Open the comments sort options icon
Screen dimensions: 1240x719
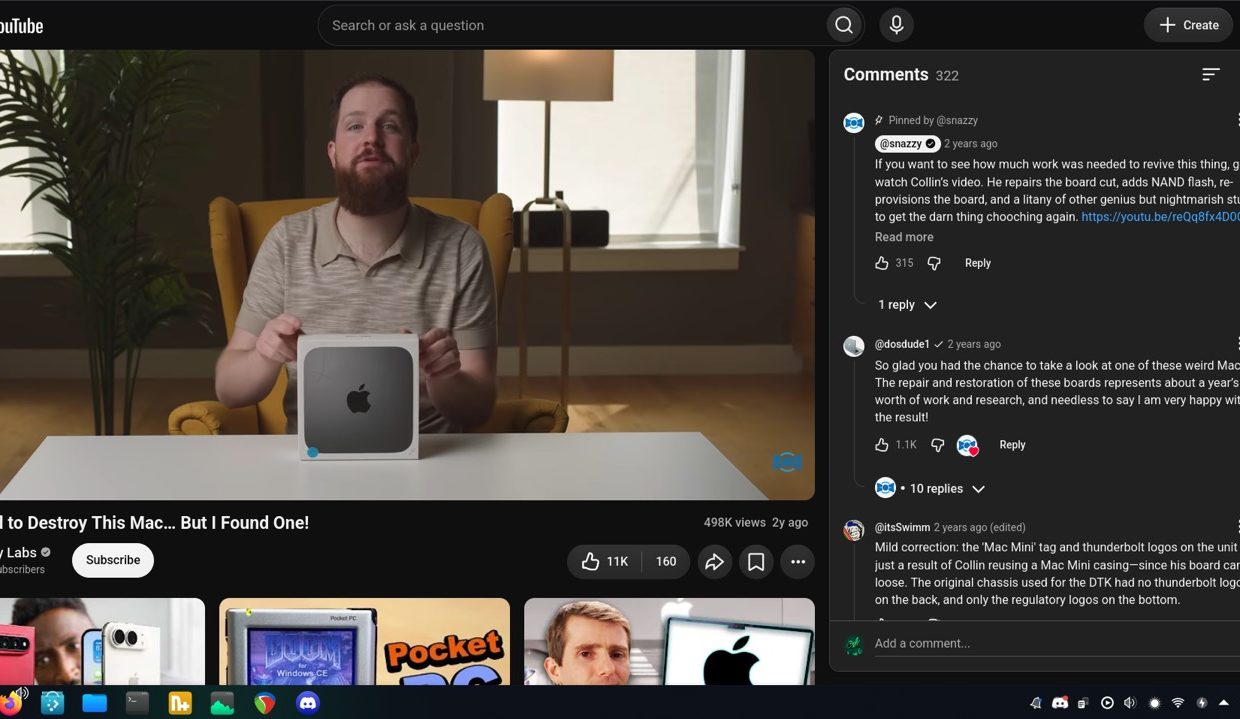[1210, 75]
